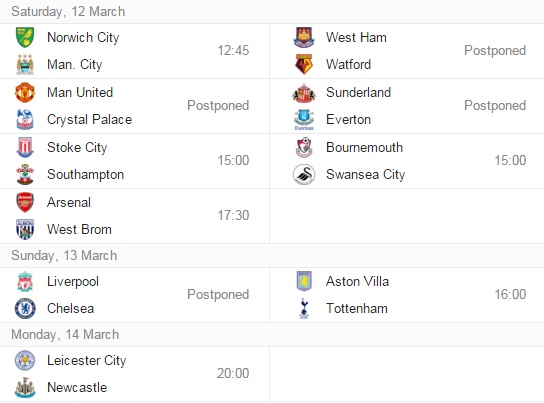
Task: Click the 16:00 Aston Villa match time
Action: [510, 294]
